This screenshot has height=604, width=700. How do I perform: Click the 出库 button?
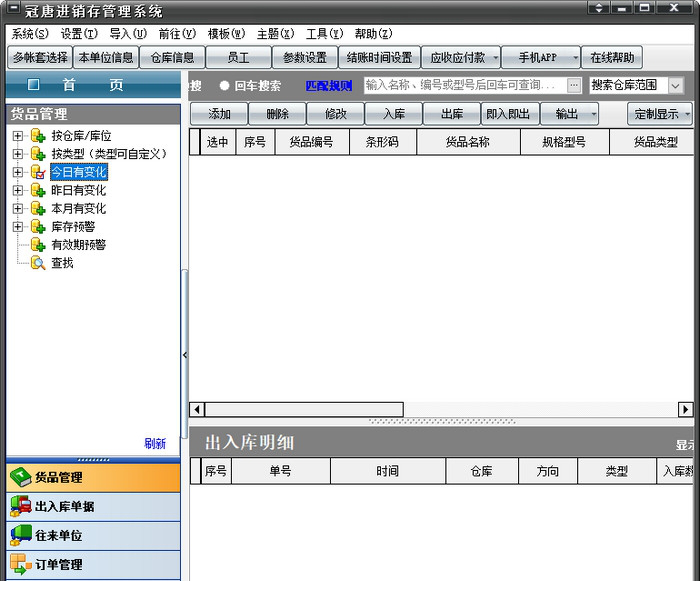click(452, 114)
